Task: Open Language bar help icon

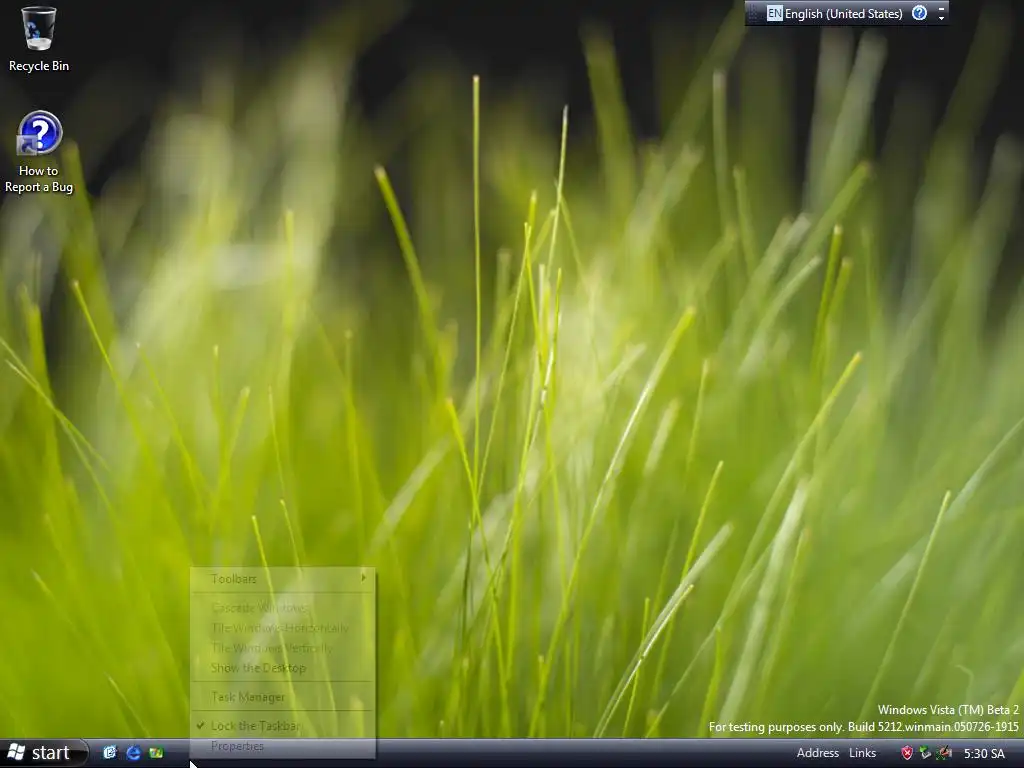Action: click(x=920, y=13)
